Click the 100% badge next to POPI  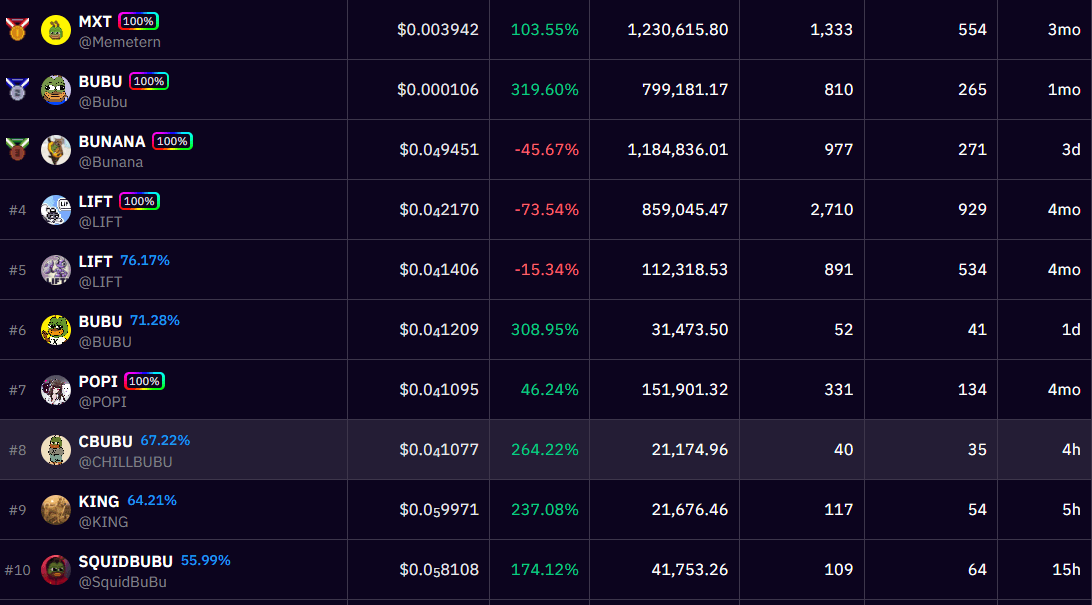tap(144, 381)
